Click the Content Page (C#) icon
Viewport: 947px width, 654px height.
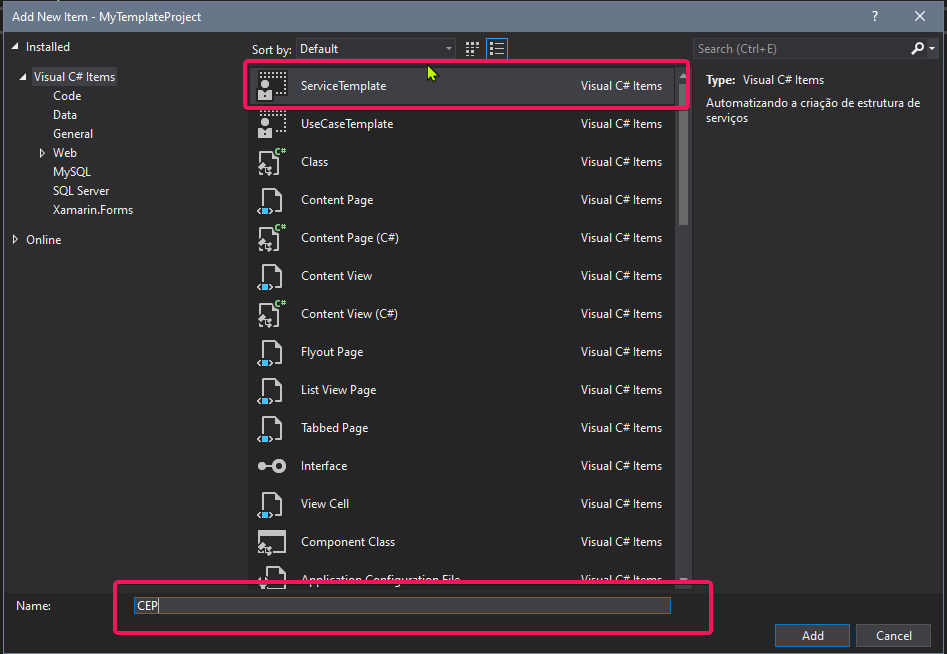[272, 238]
